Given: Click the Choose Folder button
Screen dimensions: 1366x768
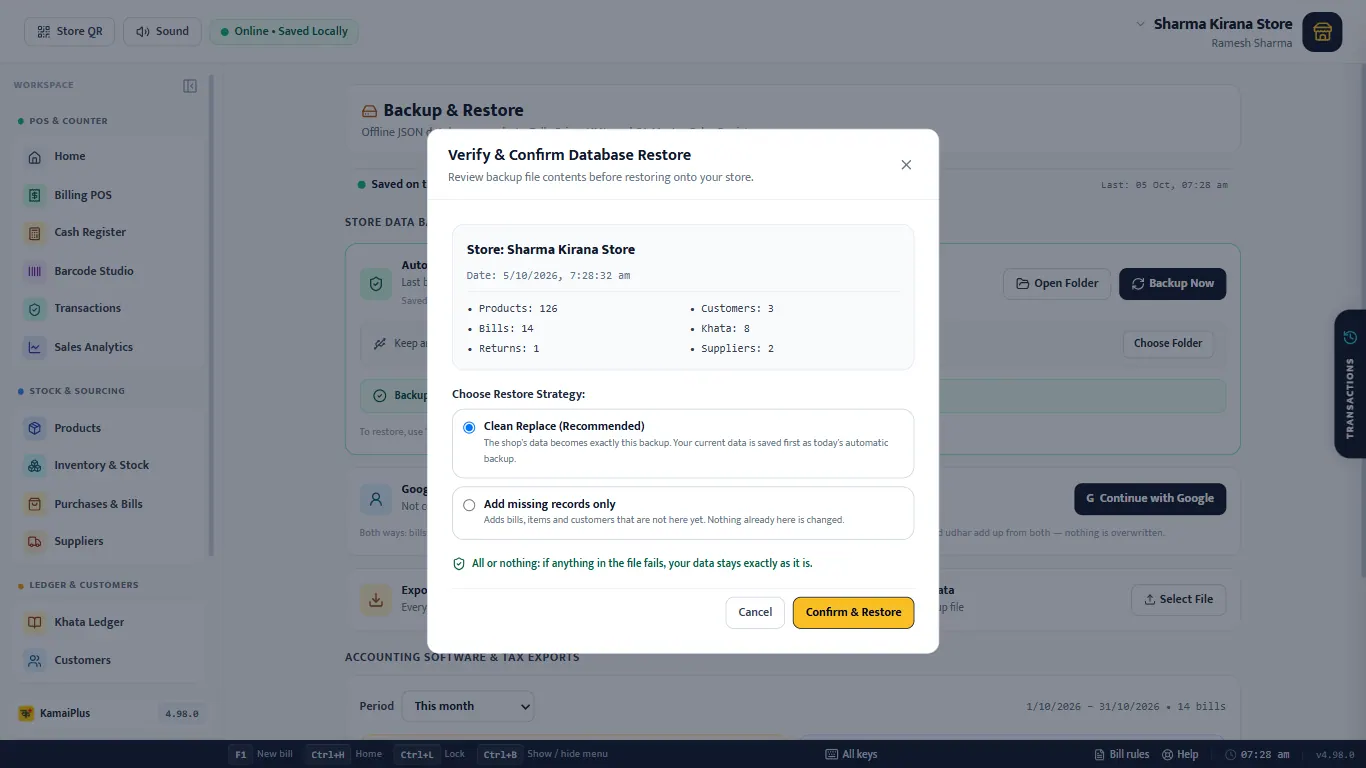Looking at the screenshot, I should tap(1168, 343).
